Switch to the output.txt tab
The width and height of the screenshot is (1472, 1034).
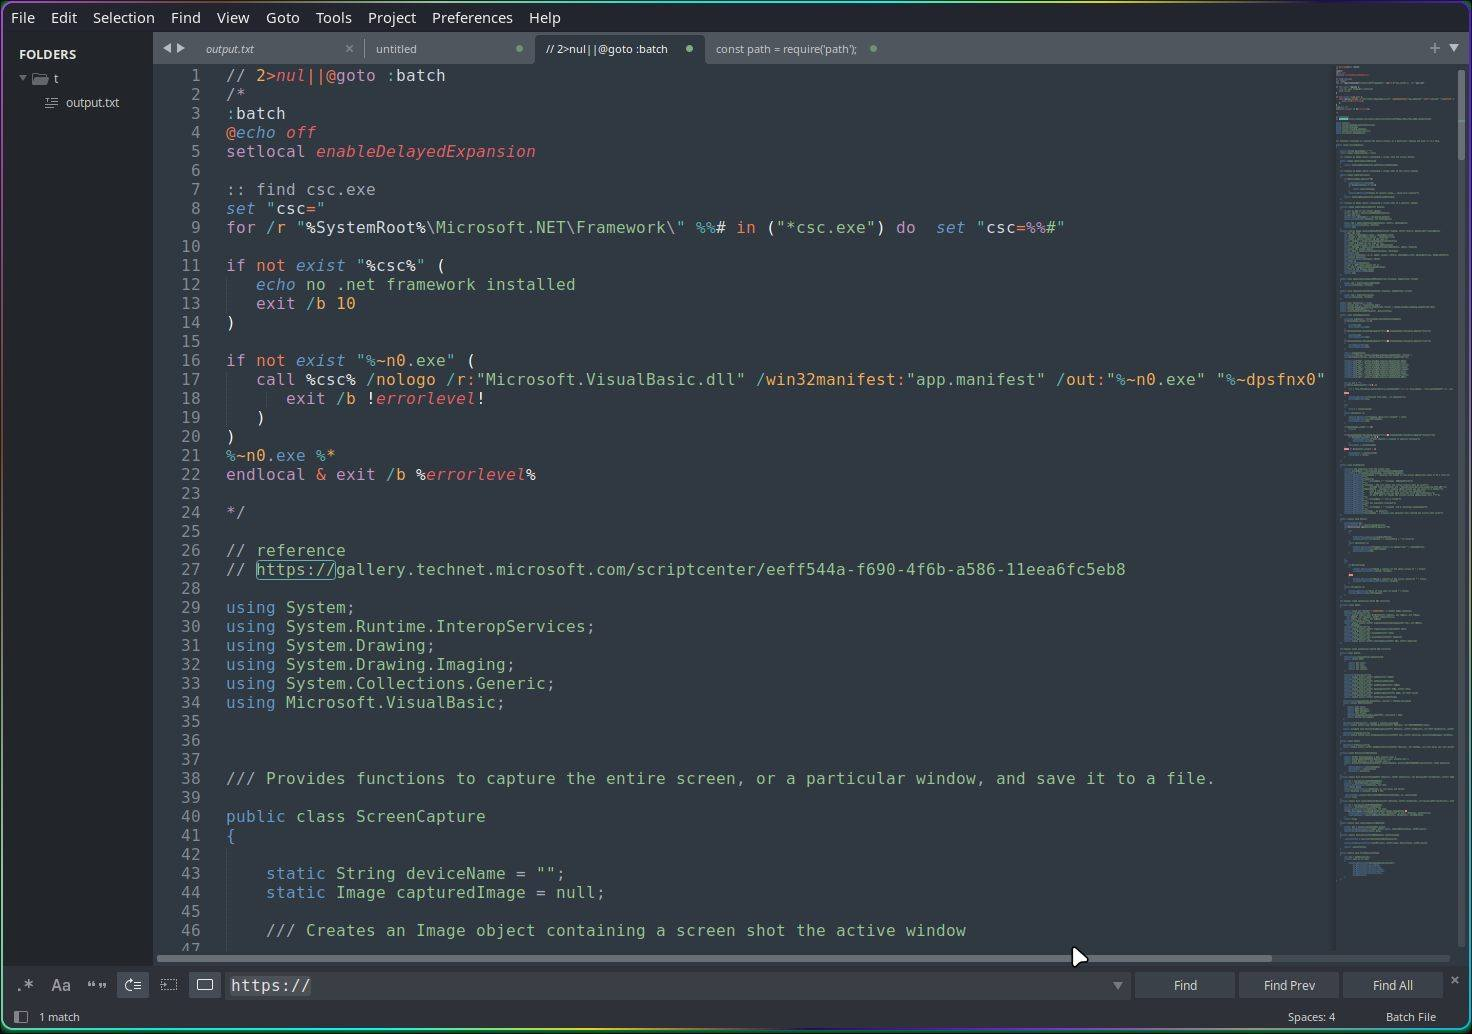click(x=260, y=48)
